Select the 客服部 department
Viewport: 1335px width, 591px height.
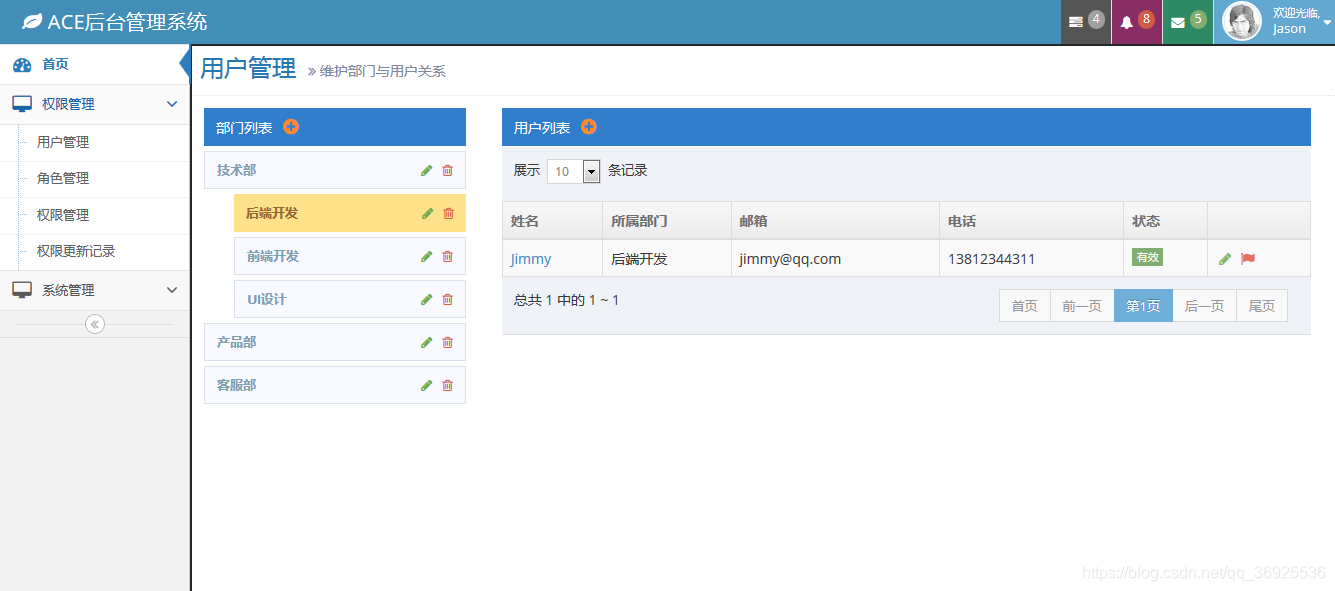335,385
